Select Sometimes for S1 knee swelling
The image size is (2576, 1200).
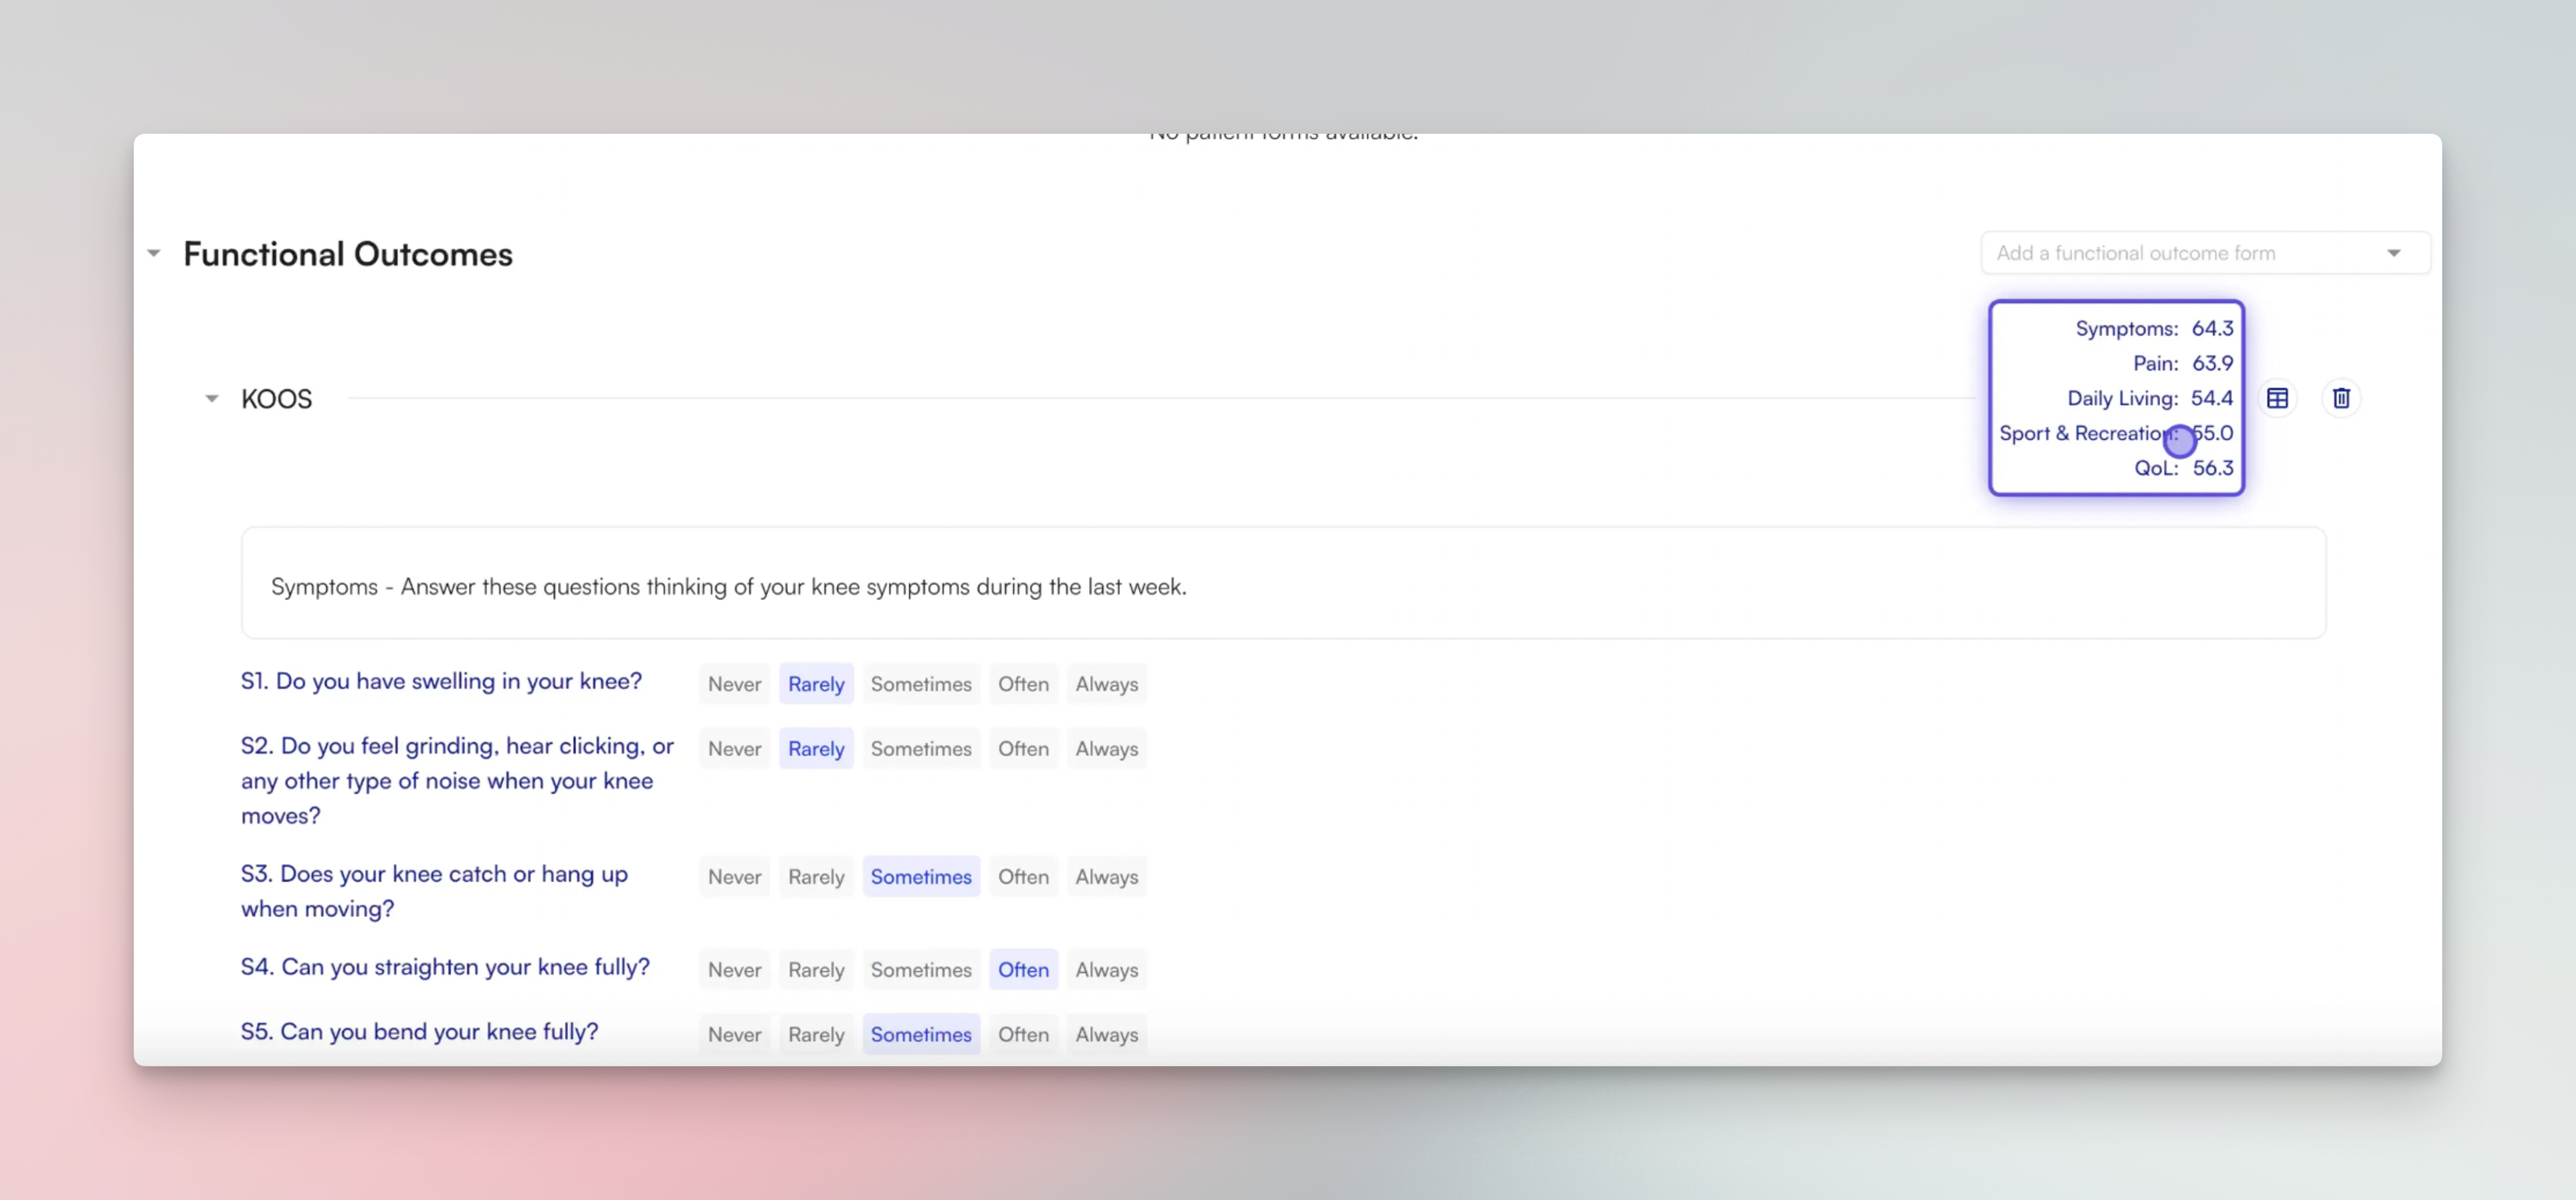click(x=920, y=684)
